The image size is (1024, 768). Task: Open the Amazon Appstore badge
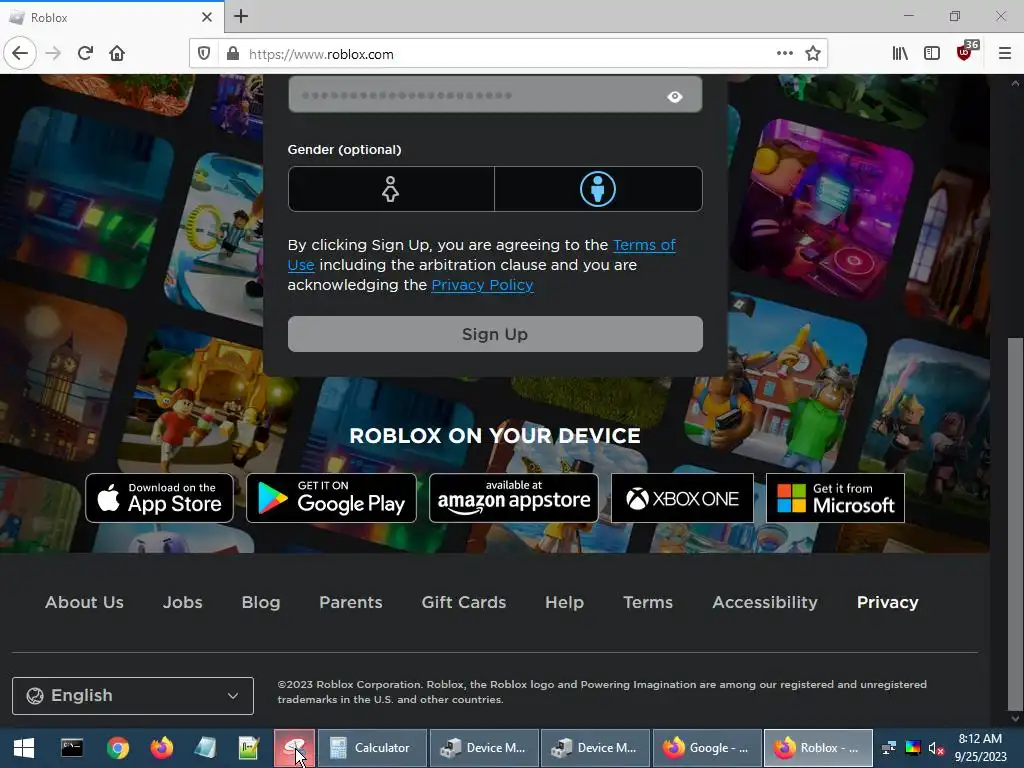(x=513, y=498)
